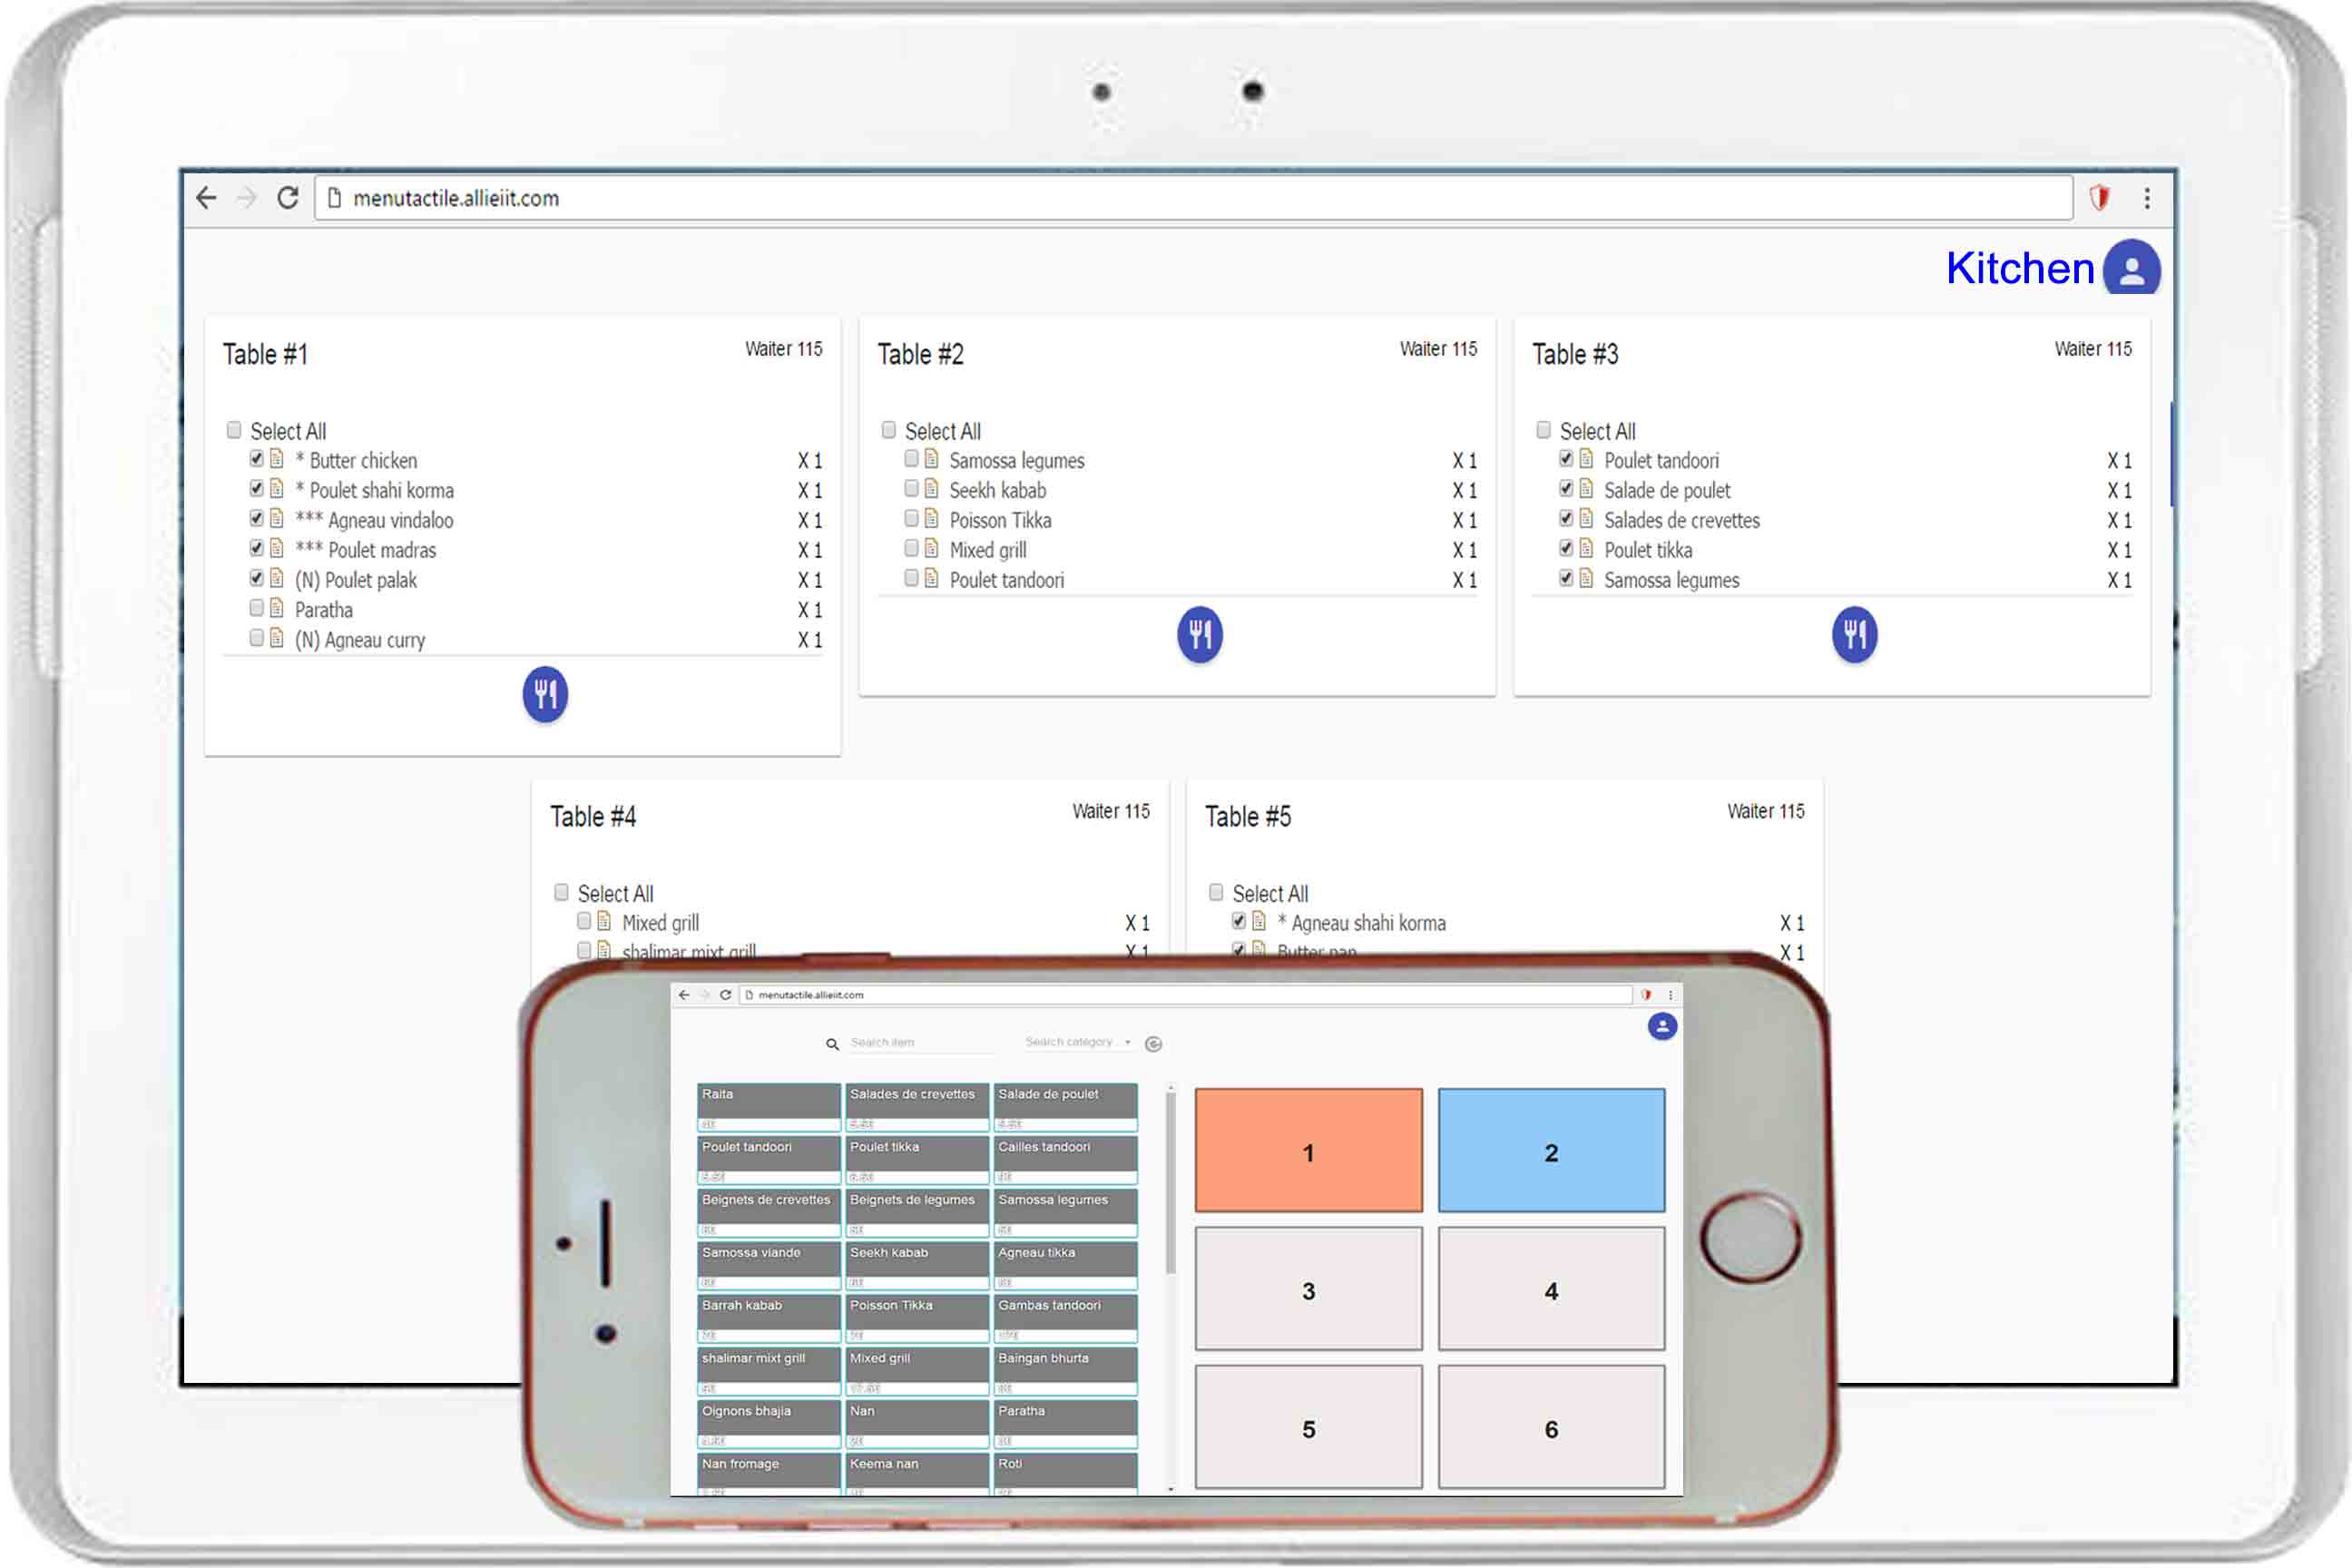Screen dimensions: 2352x1568
Task: Click the back arrow in tablet browser
Action: tap(207, 198)
